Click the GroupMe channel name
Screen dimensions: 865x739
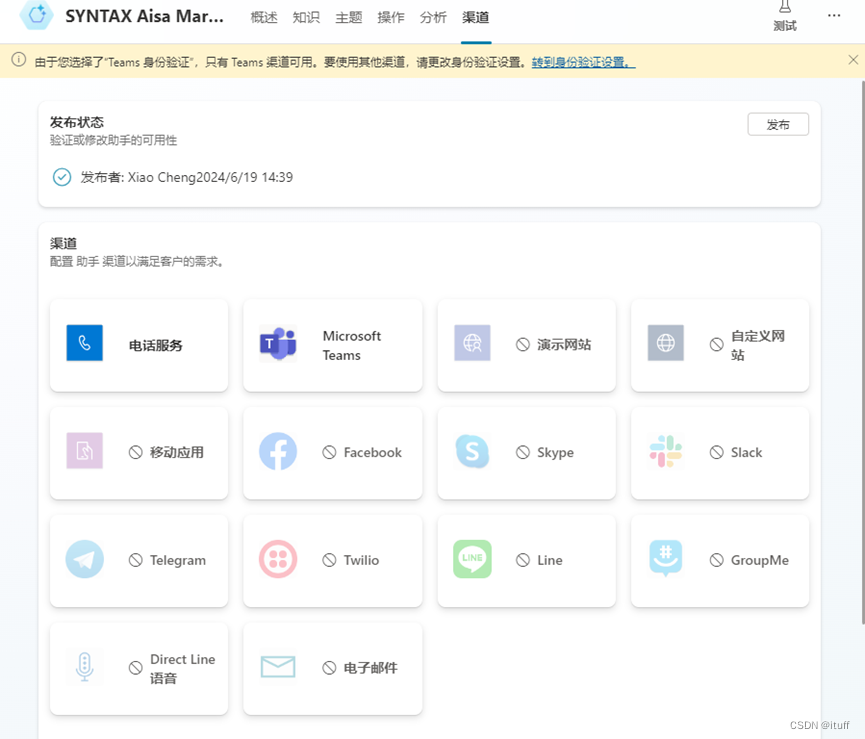(x=760, y=560)
